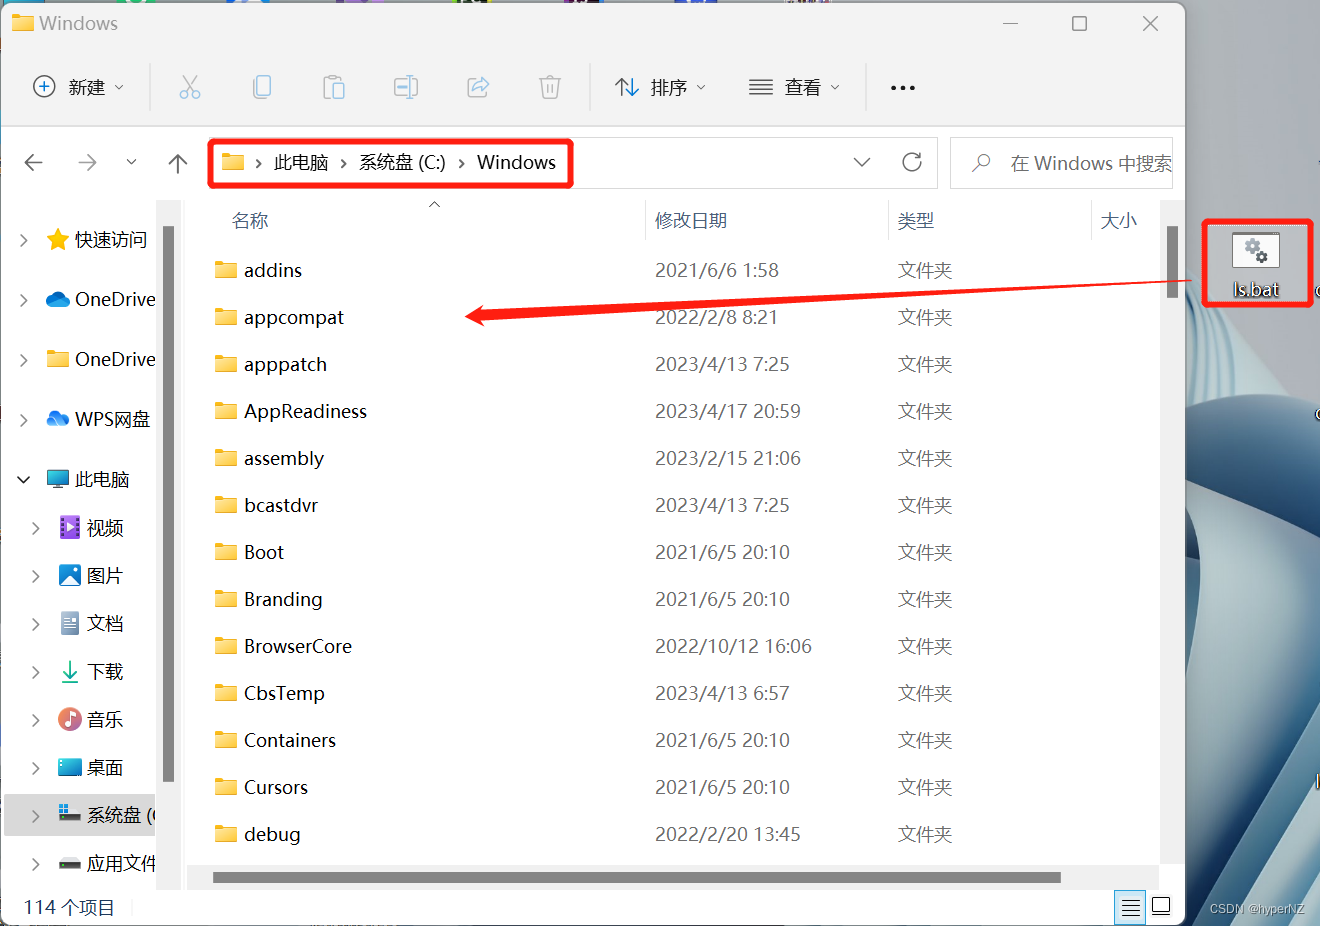Click the addins folder icon
The width and height of the screenshot is (1320, 926).
click(x=226, y=270)
